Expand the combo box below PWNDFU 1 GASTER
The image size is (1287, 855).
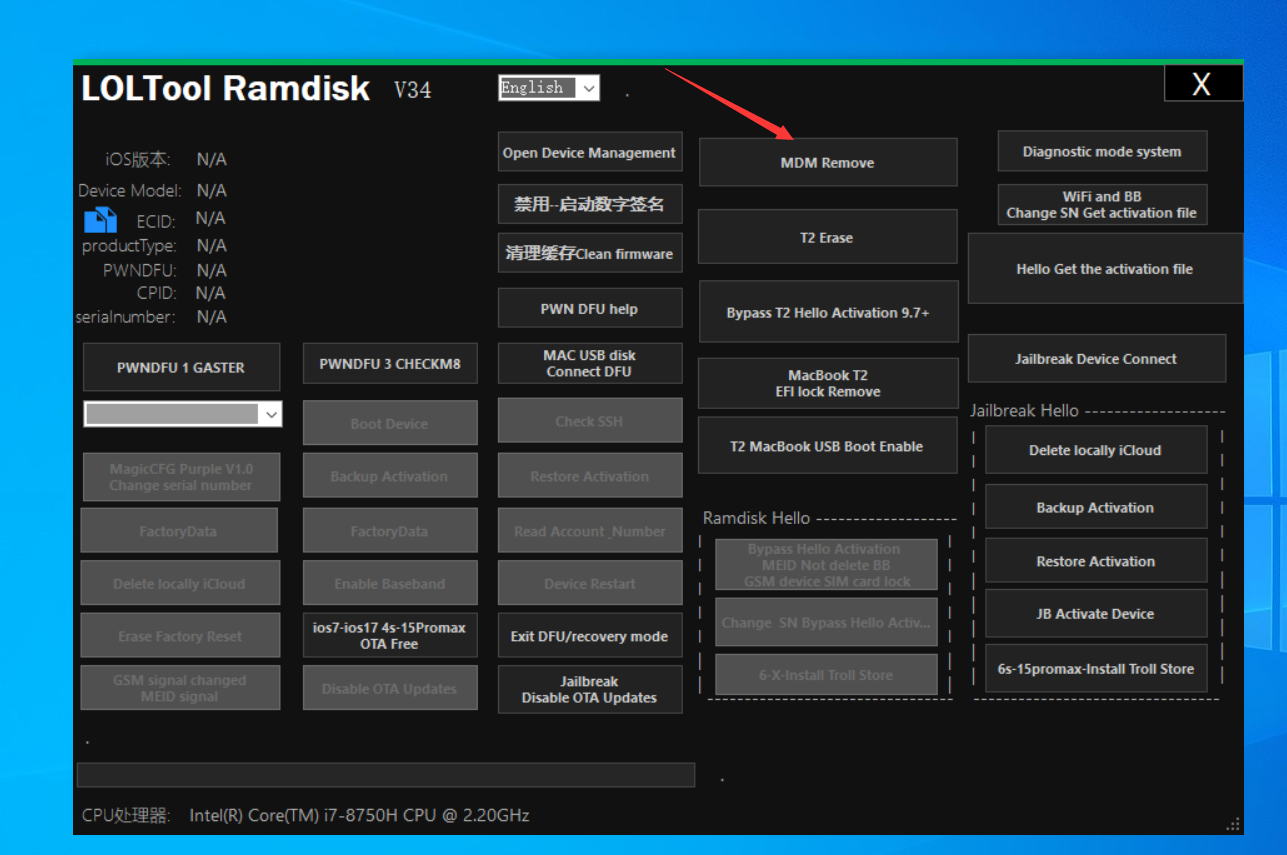tap(183, 413)
